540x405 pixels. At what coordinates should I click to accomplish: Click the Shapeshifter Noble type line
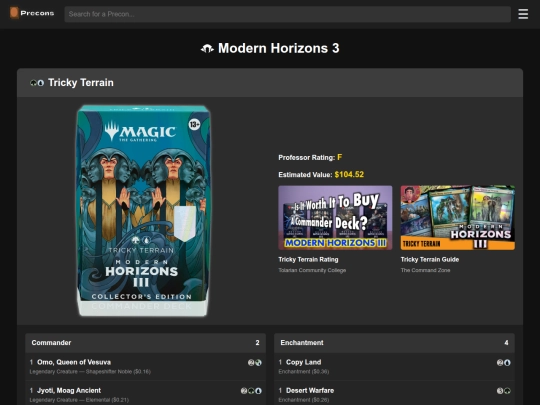tap(90, 372)
